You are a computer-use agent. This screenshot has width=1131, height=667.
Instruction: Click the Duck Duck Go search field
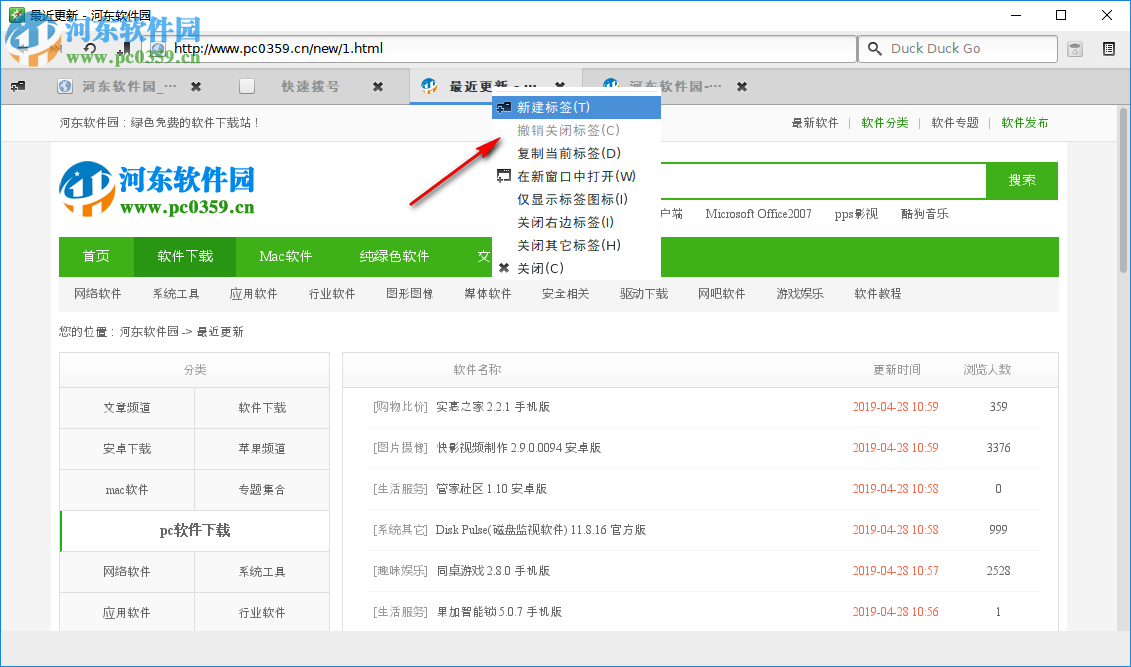click(x=960, y=48)
